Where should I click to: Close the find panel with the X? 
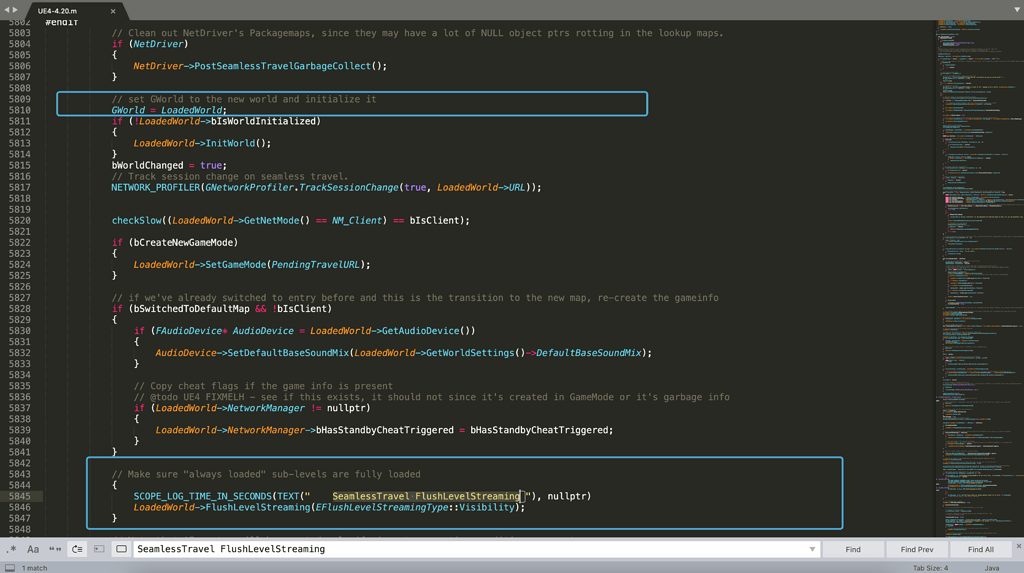pyautogui.click(x=1018, y=546)
